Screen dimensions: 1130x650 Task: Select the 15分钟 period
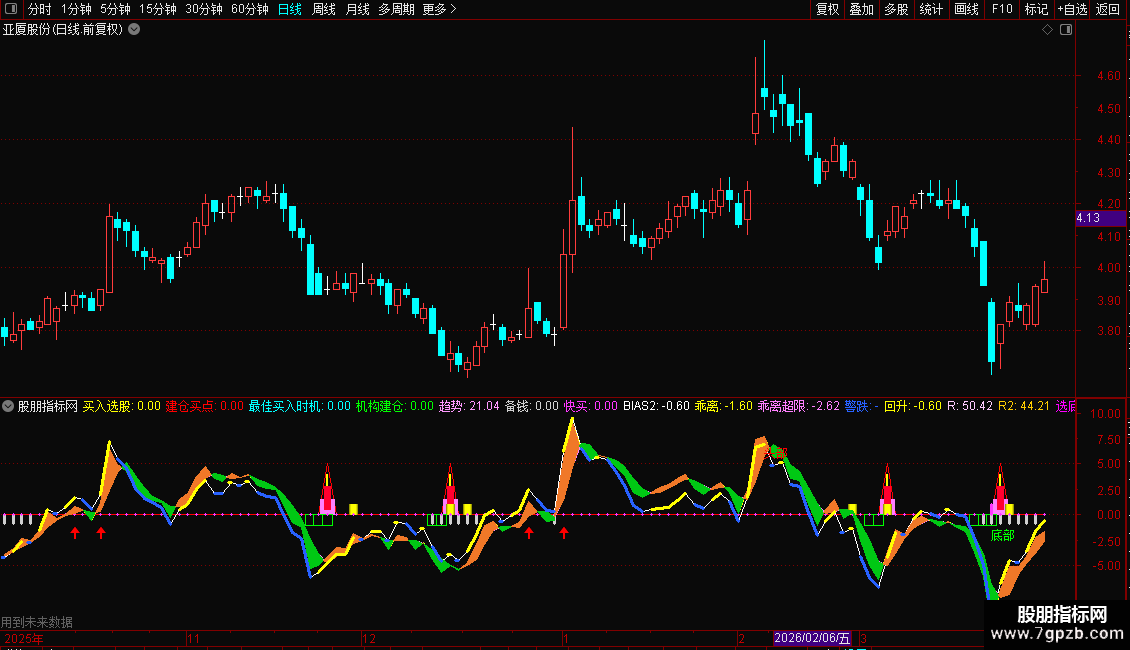pos(158,9)
